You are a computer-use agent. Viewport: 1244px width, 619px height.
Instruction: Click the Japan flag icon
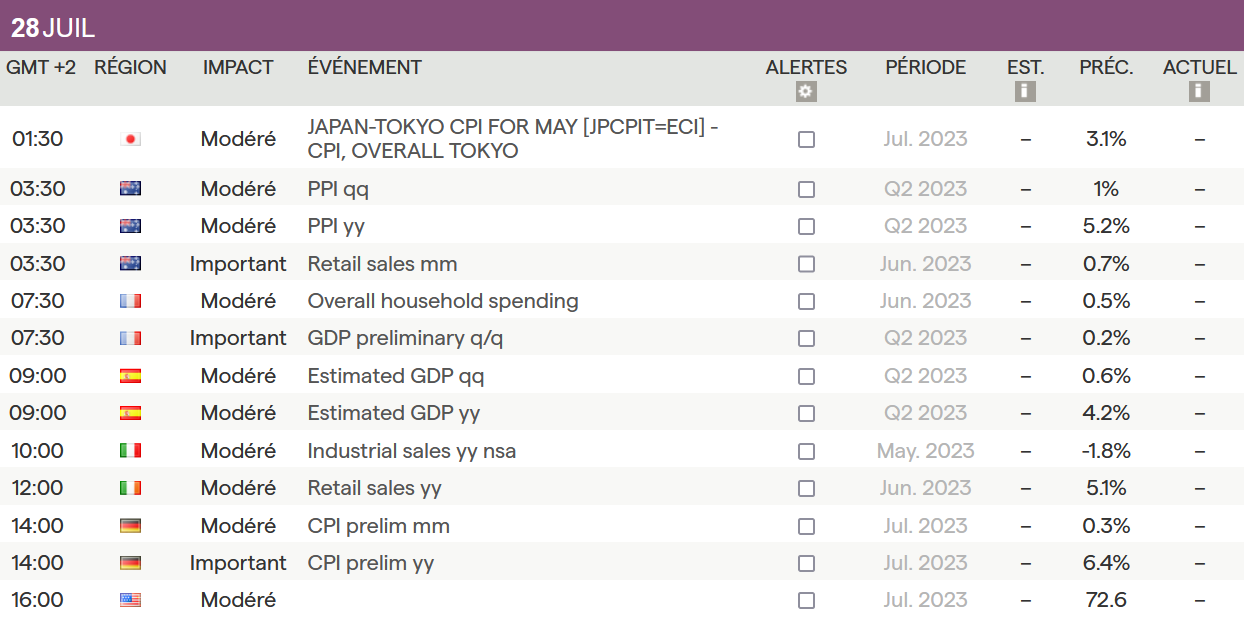130,139
